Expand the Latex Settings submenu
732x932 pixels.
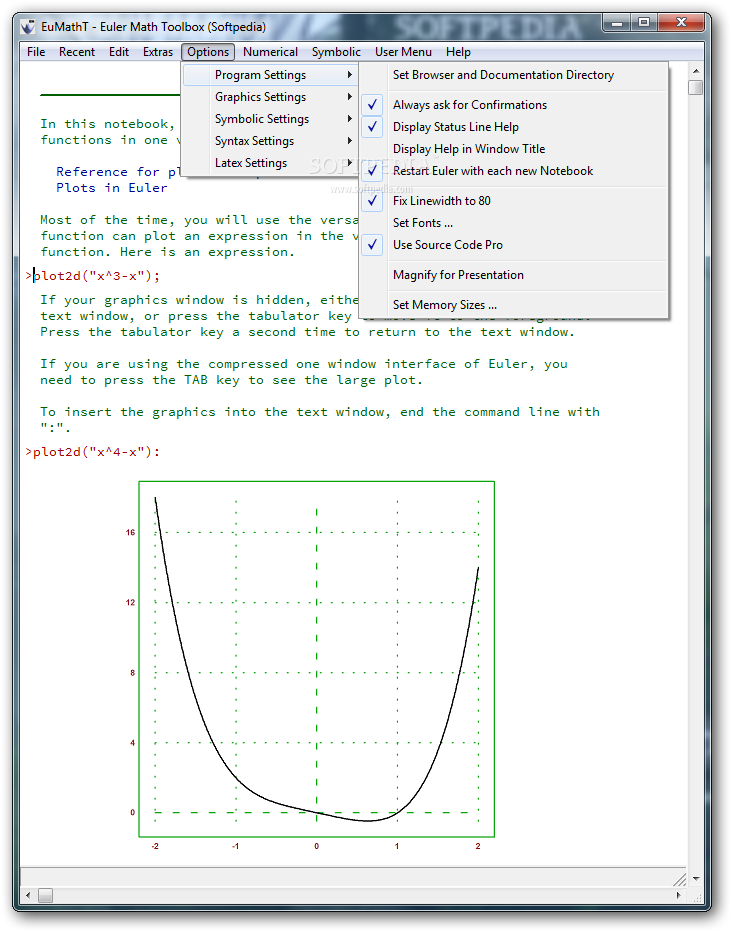coord(270,163)
